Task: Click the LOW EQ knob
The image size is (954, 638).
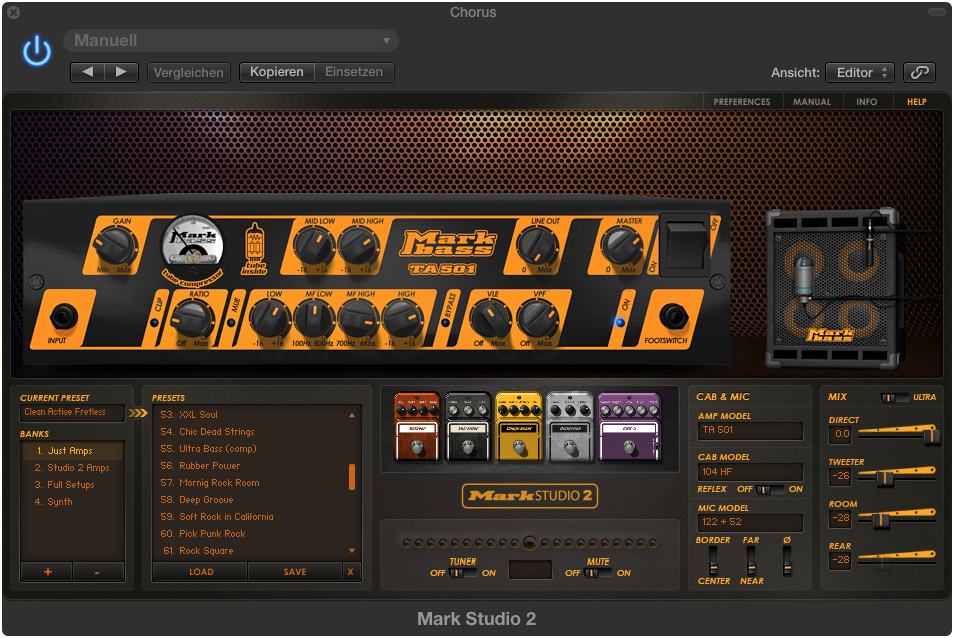Action: pyautogui.click(x=270, y=319)
